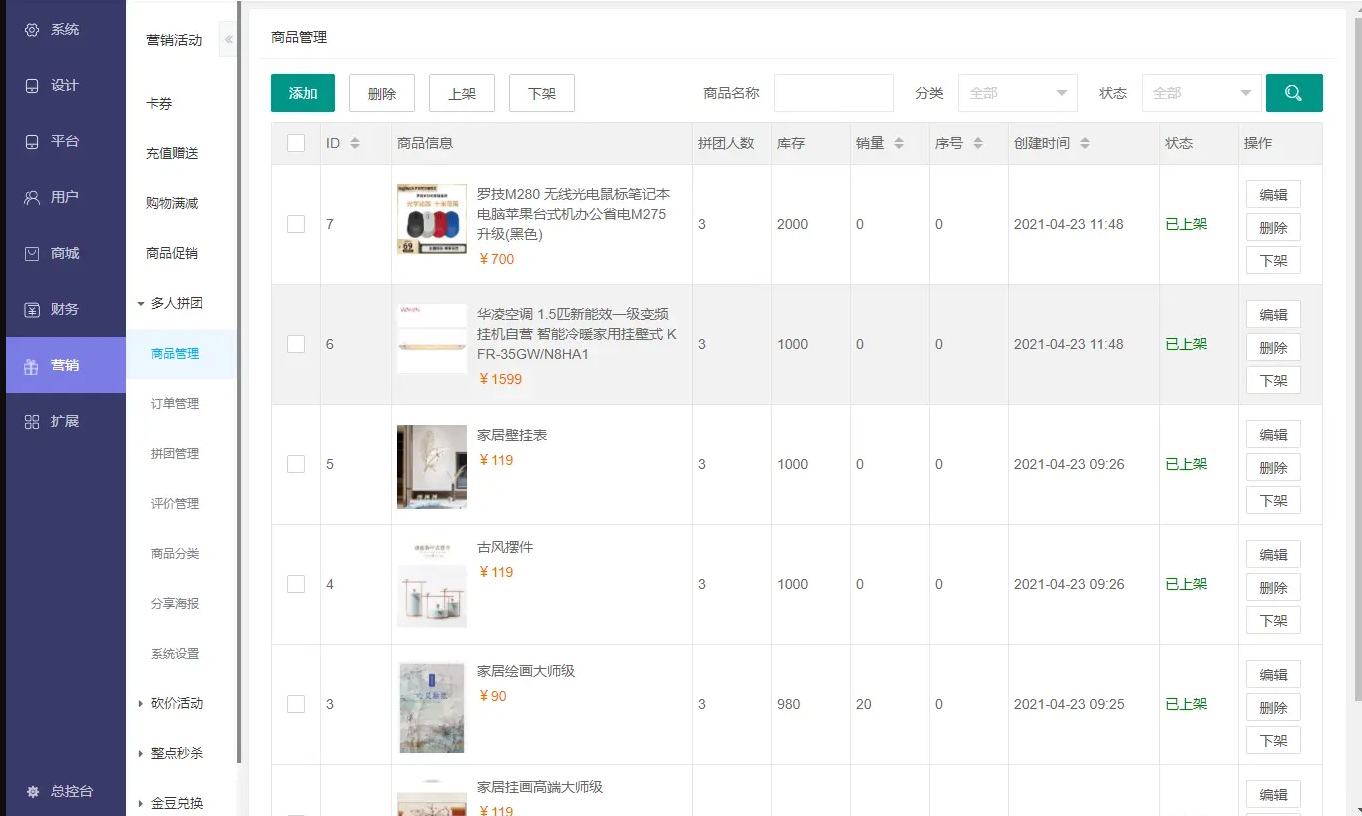Image resolution: width=1362 pixels, height=816 pixels.
Task: Click 下架 for 家居壁挂表 row
Action: tap(1273, 500)
